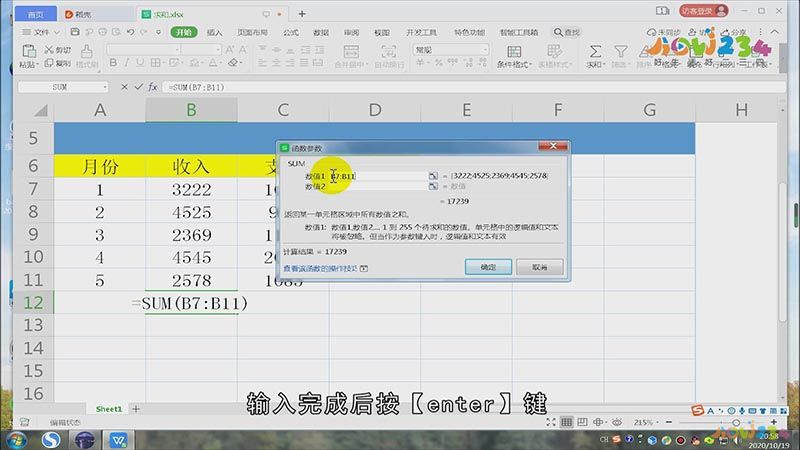Open the font size dropdown
The image size is (800, 450).
tap(218, 49)
